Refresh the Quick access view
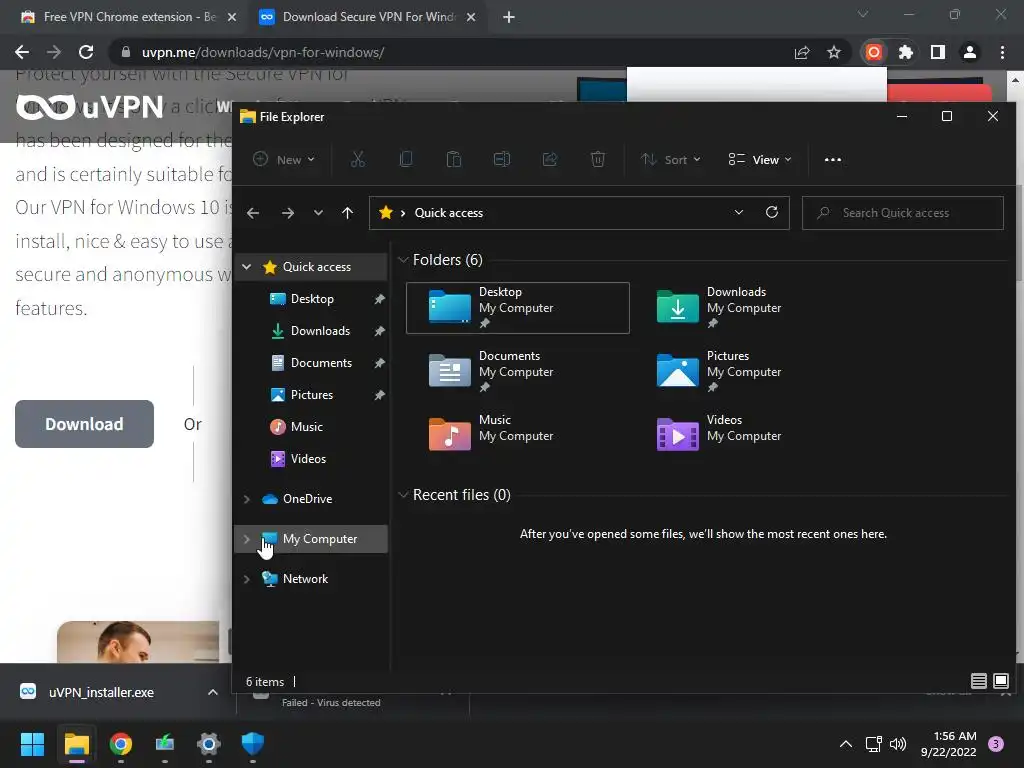This screenshot has width=1024, height=768. (x=771, y=212)
